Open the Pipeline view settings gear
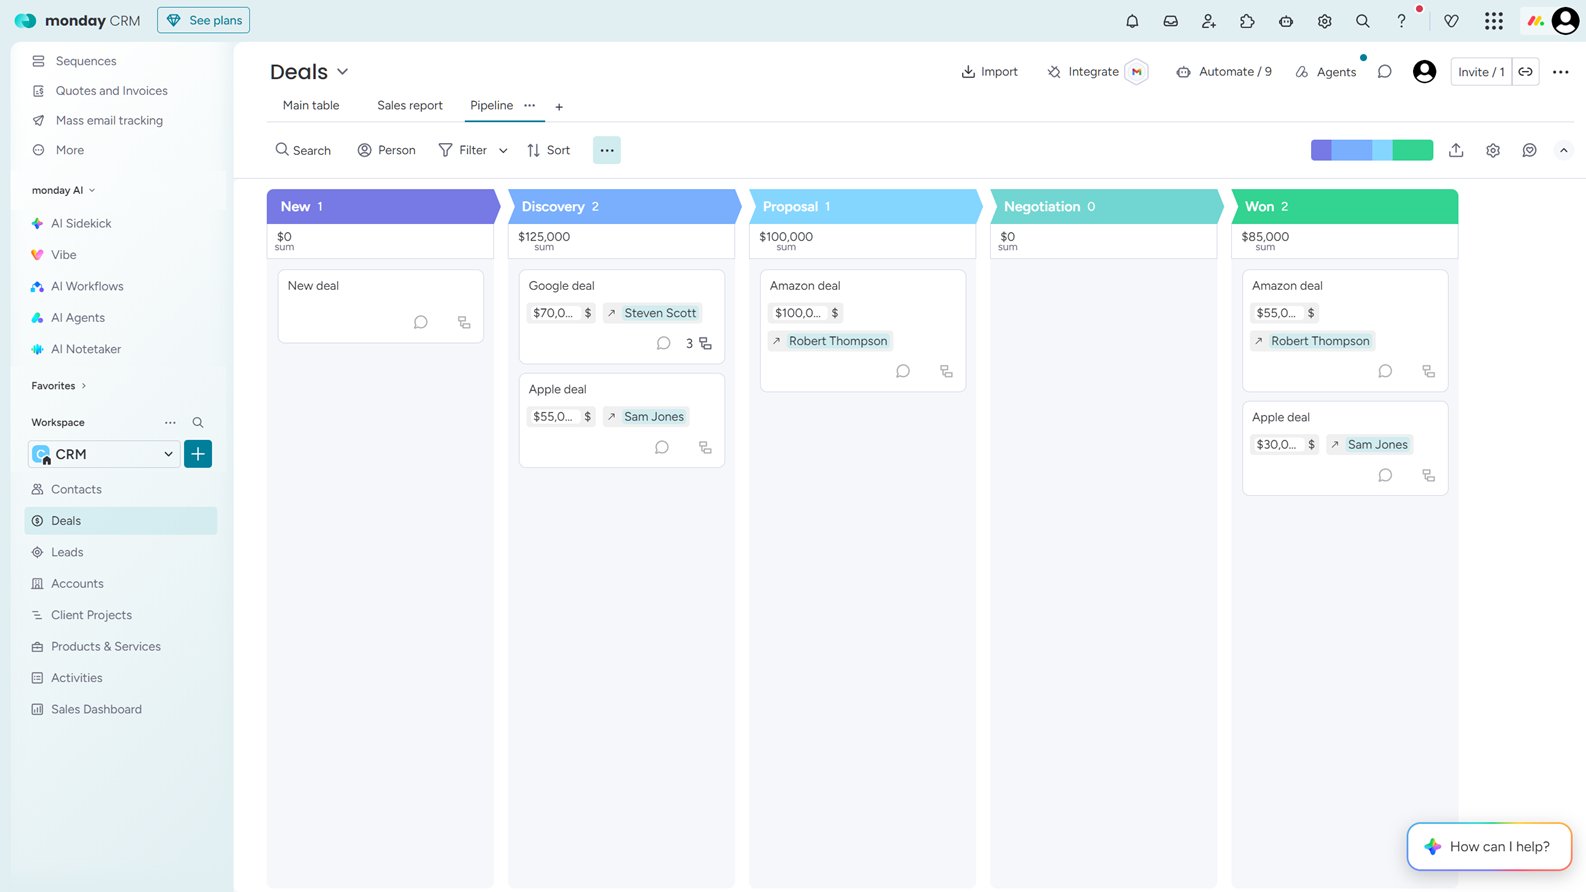Viewport: 1586px width, 892px height. [1493, 150]
